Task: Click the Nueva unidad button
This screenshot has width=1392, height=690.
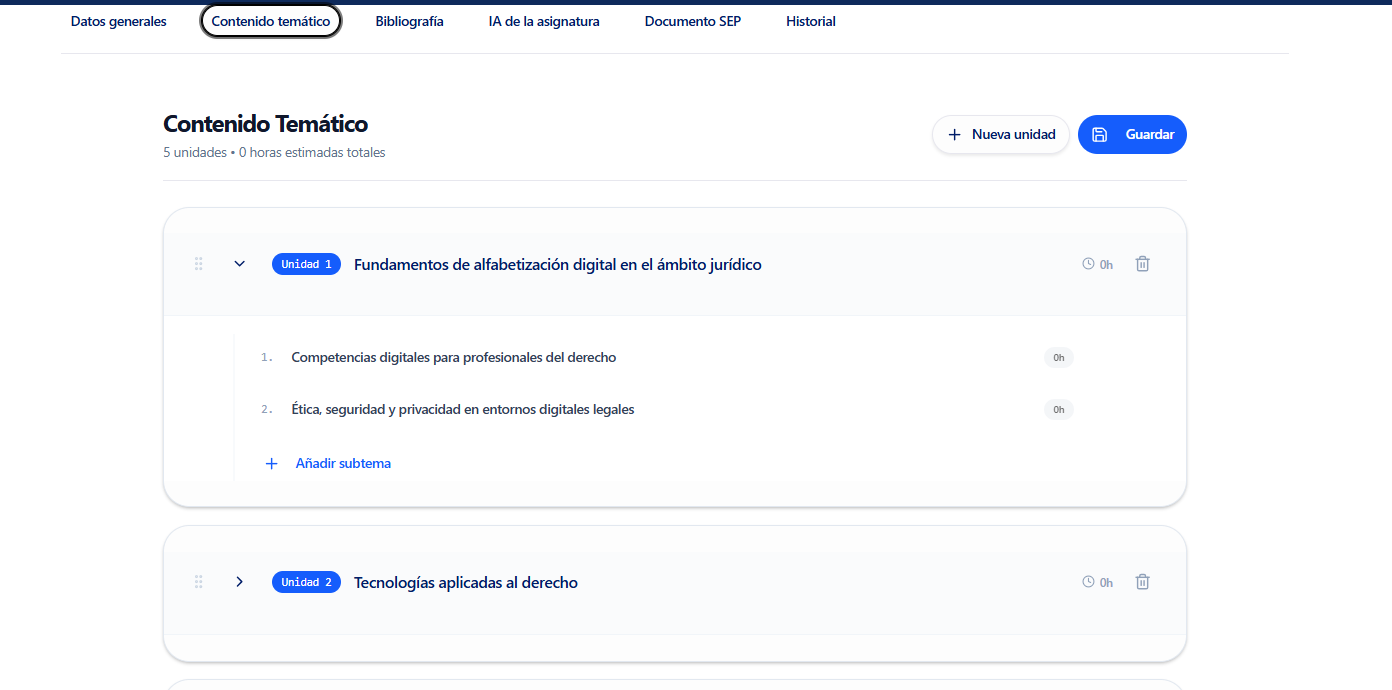Action: [x=1001, y=135]
